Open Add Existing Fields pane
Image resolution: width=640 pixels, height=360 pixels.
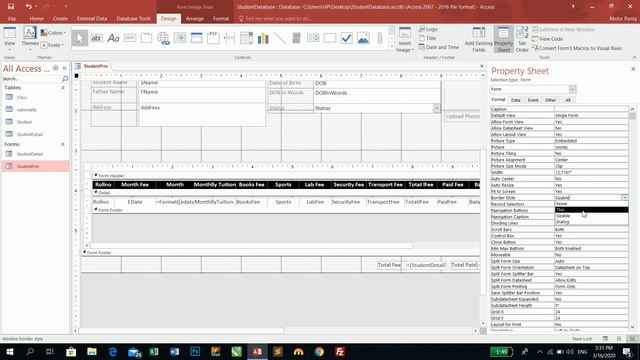pos(478,40)
